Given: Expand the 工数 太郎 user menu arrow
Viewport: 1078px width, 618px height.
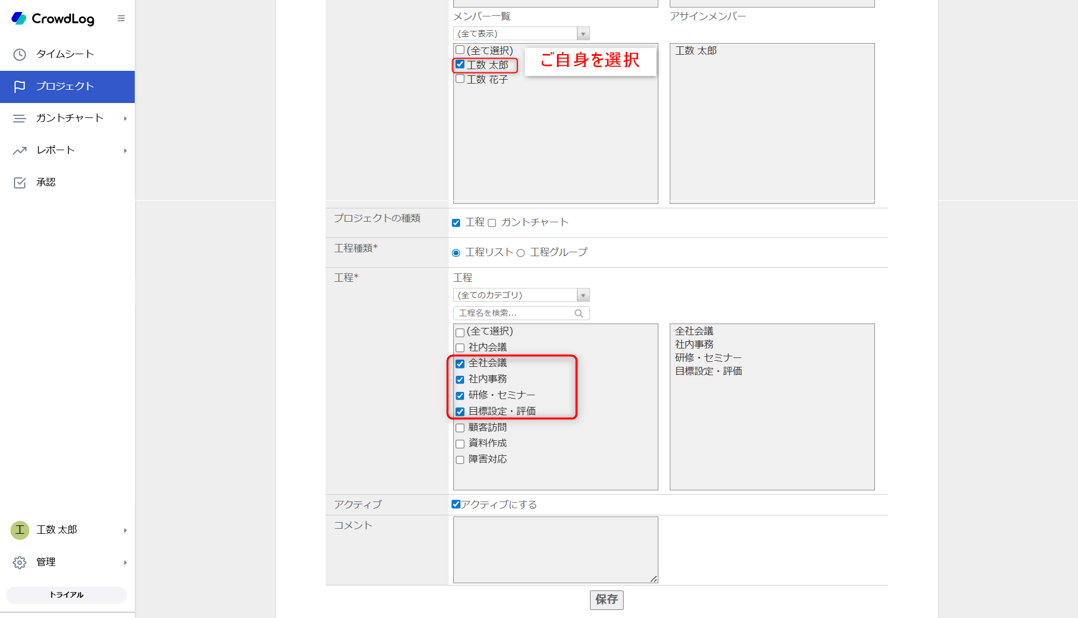Looking at the screenshot, I should click(125, 531).
